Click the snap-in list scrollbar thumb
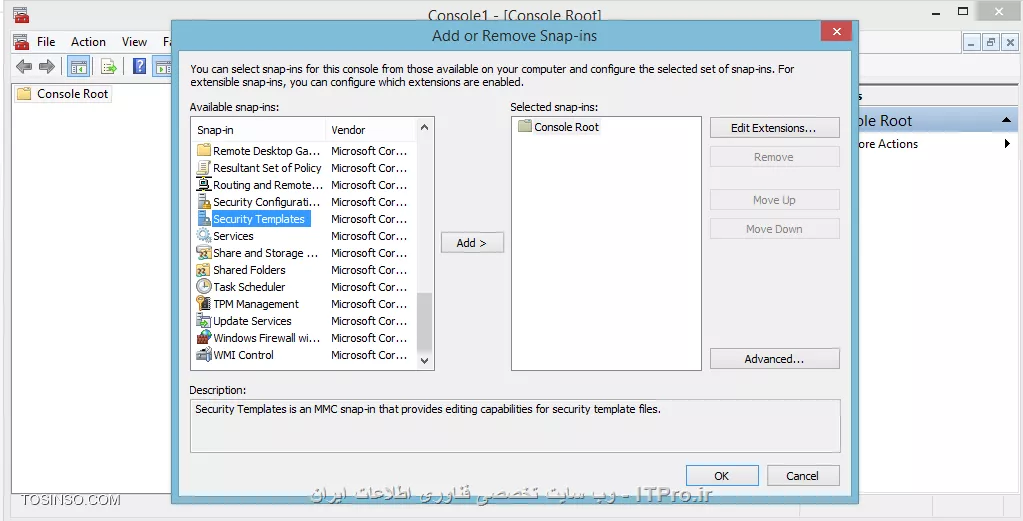This screenshot has width=1023, height=521. coord(425,322)
